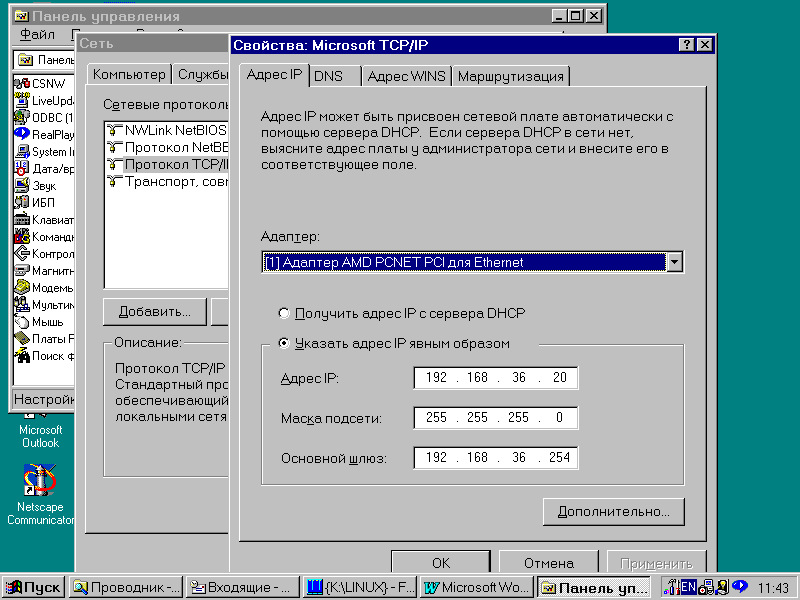This screenshot has width=800, height=600.
Task: Click in the Маска подсети field
Action: pos(496,417)
